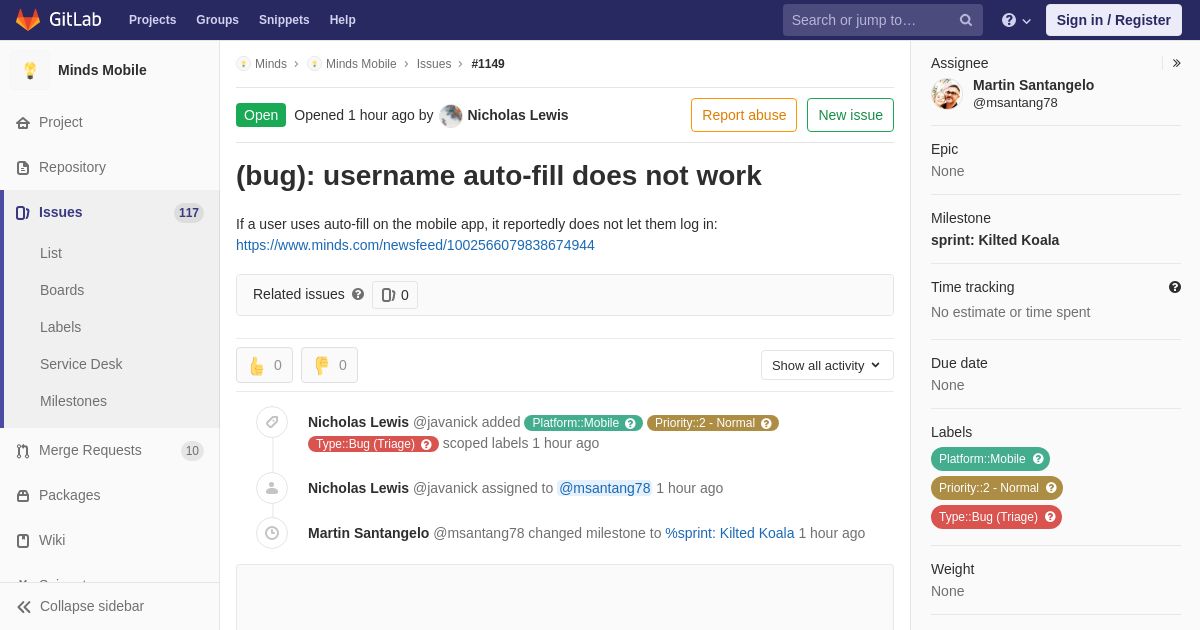Open the help question mark menu
The width and height of the screenshot is (1200, 630).
pyautogui.click(x=1016, y=20)
